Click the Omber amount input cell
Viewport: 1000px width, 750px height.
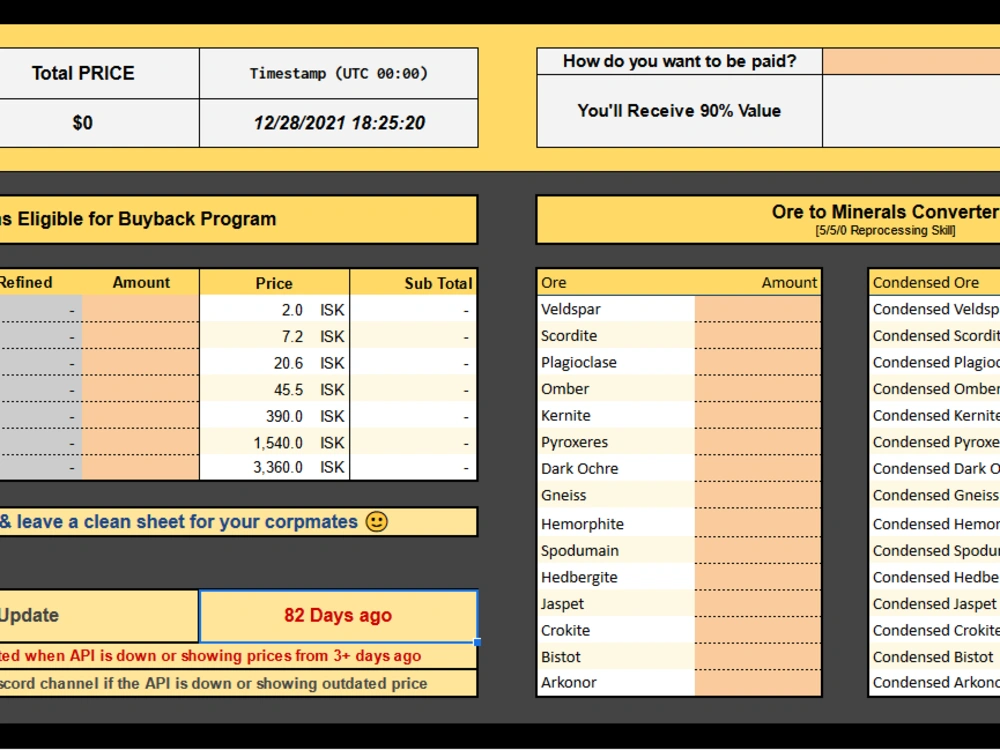(x=758, y=388)
